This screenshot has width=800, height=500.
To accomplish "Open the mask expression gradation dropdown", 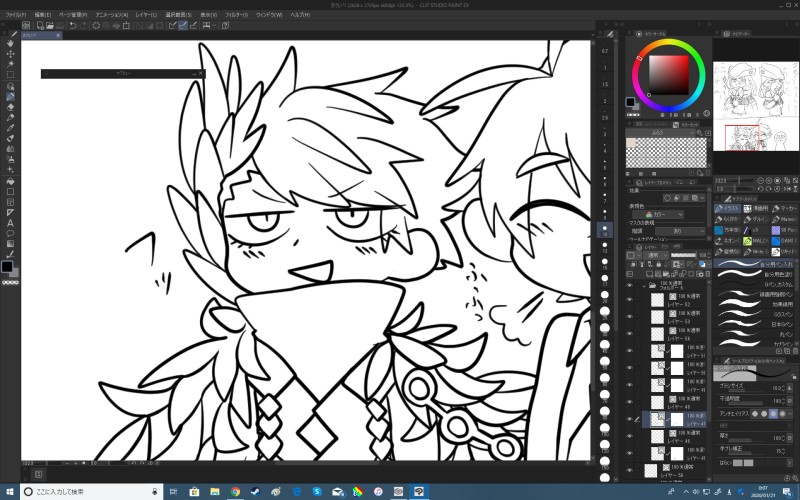I will [x=680, y=231].
